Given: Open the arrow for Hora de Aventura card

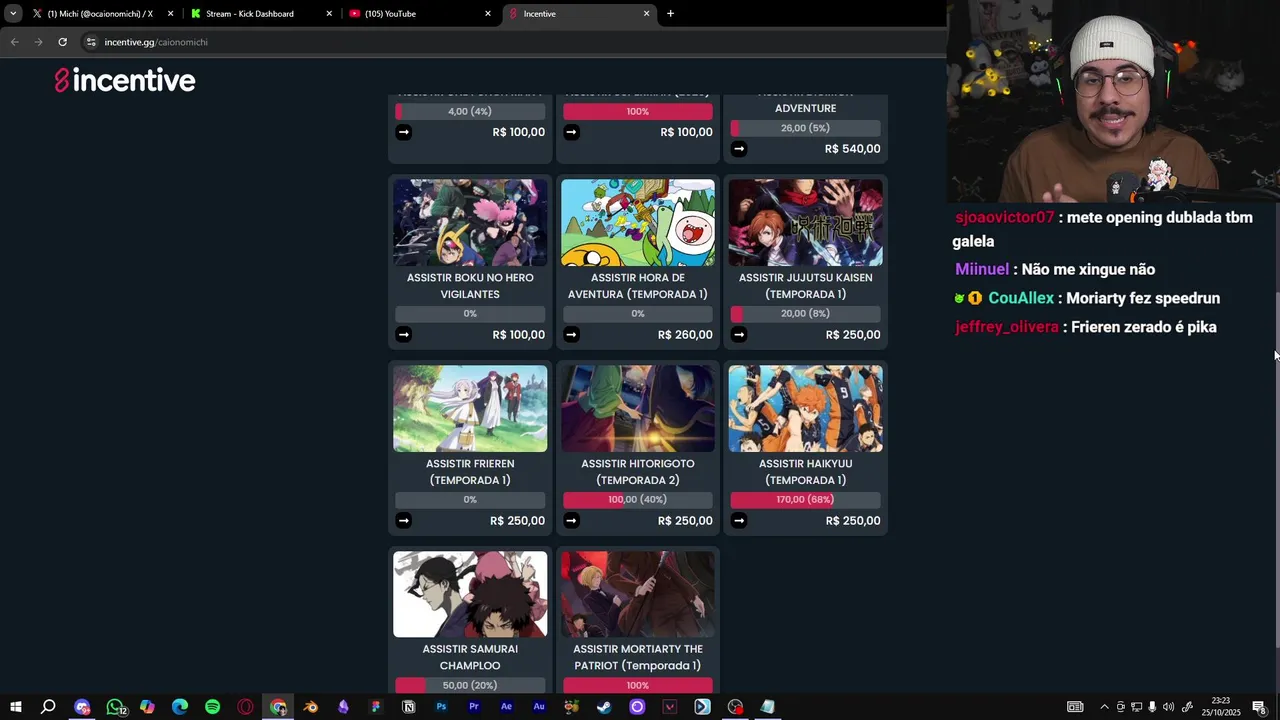Looking at the screenshot, I should [571, 335].
